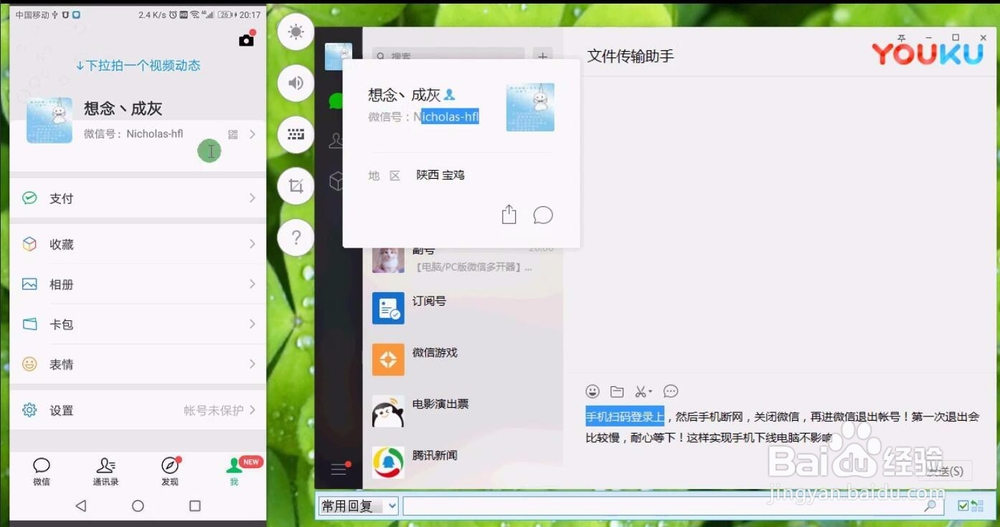Click the avatar image in the profile card
1000x527 pixels.
[530, 107]
